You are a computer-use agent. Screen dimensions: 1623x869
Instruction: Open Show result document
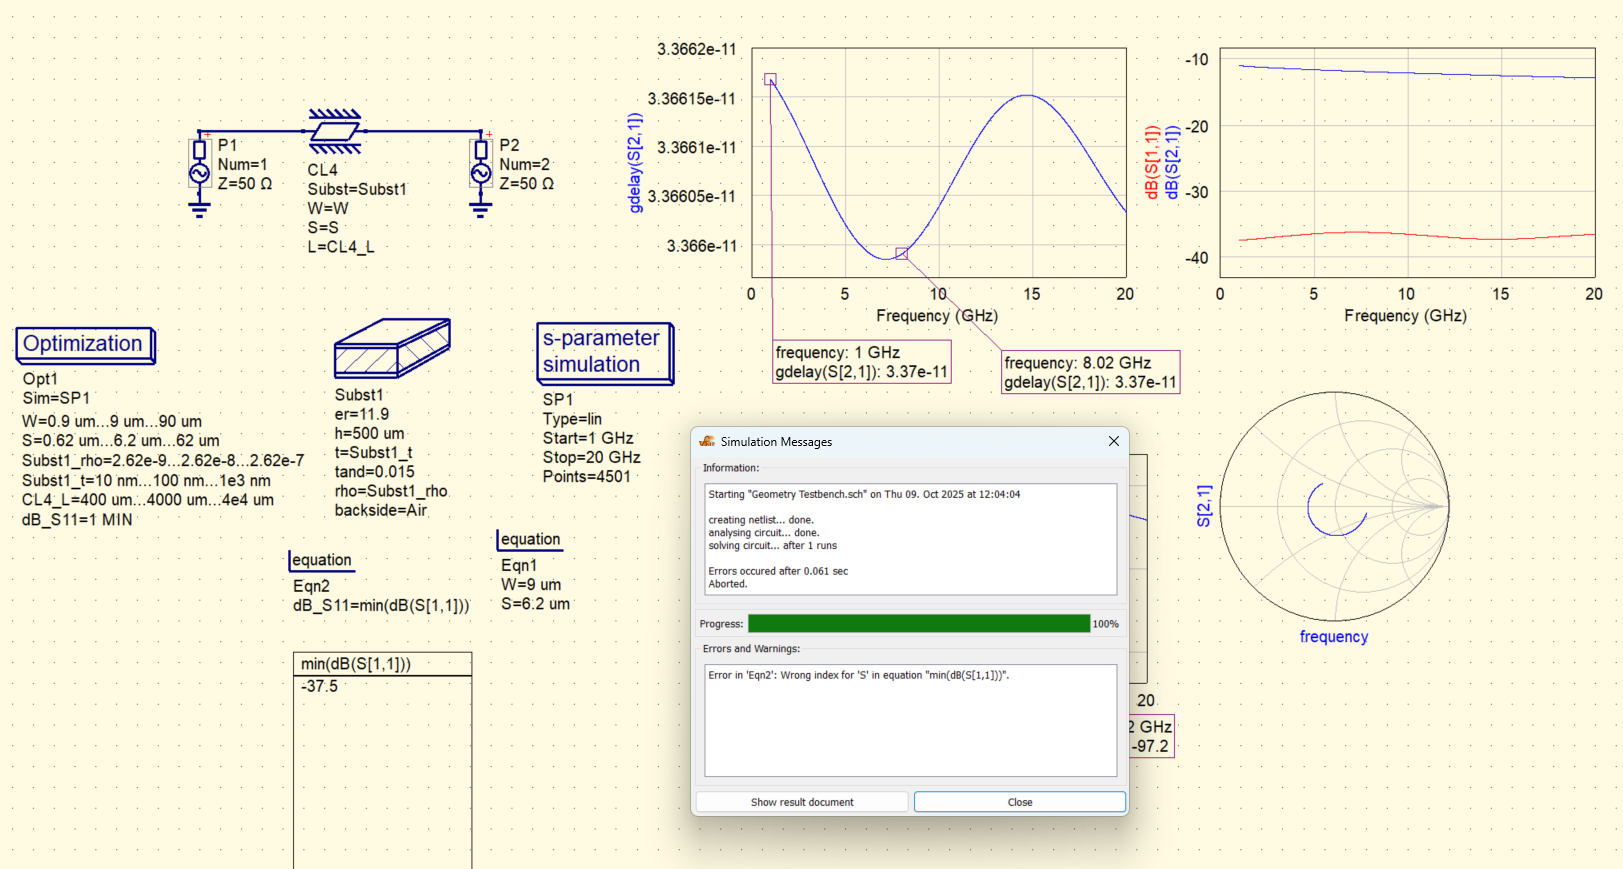coord(802,802)
